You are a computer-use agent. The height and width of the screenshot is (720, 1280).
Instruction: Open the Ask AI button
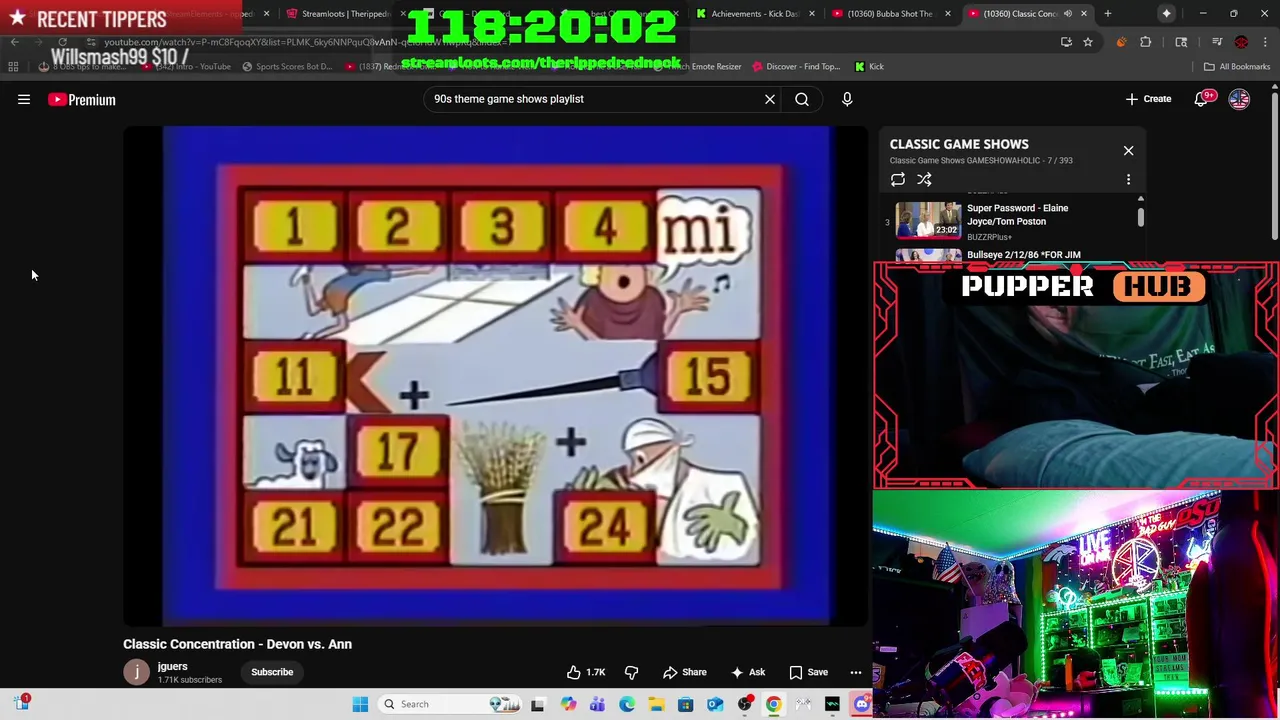click(x=748, y=673)
